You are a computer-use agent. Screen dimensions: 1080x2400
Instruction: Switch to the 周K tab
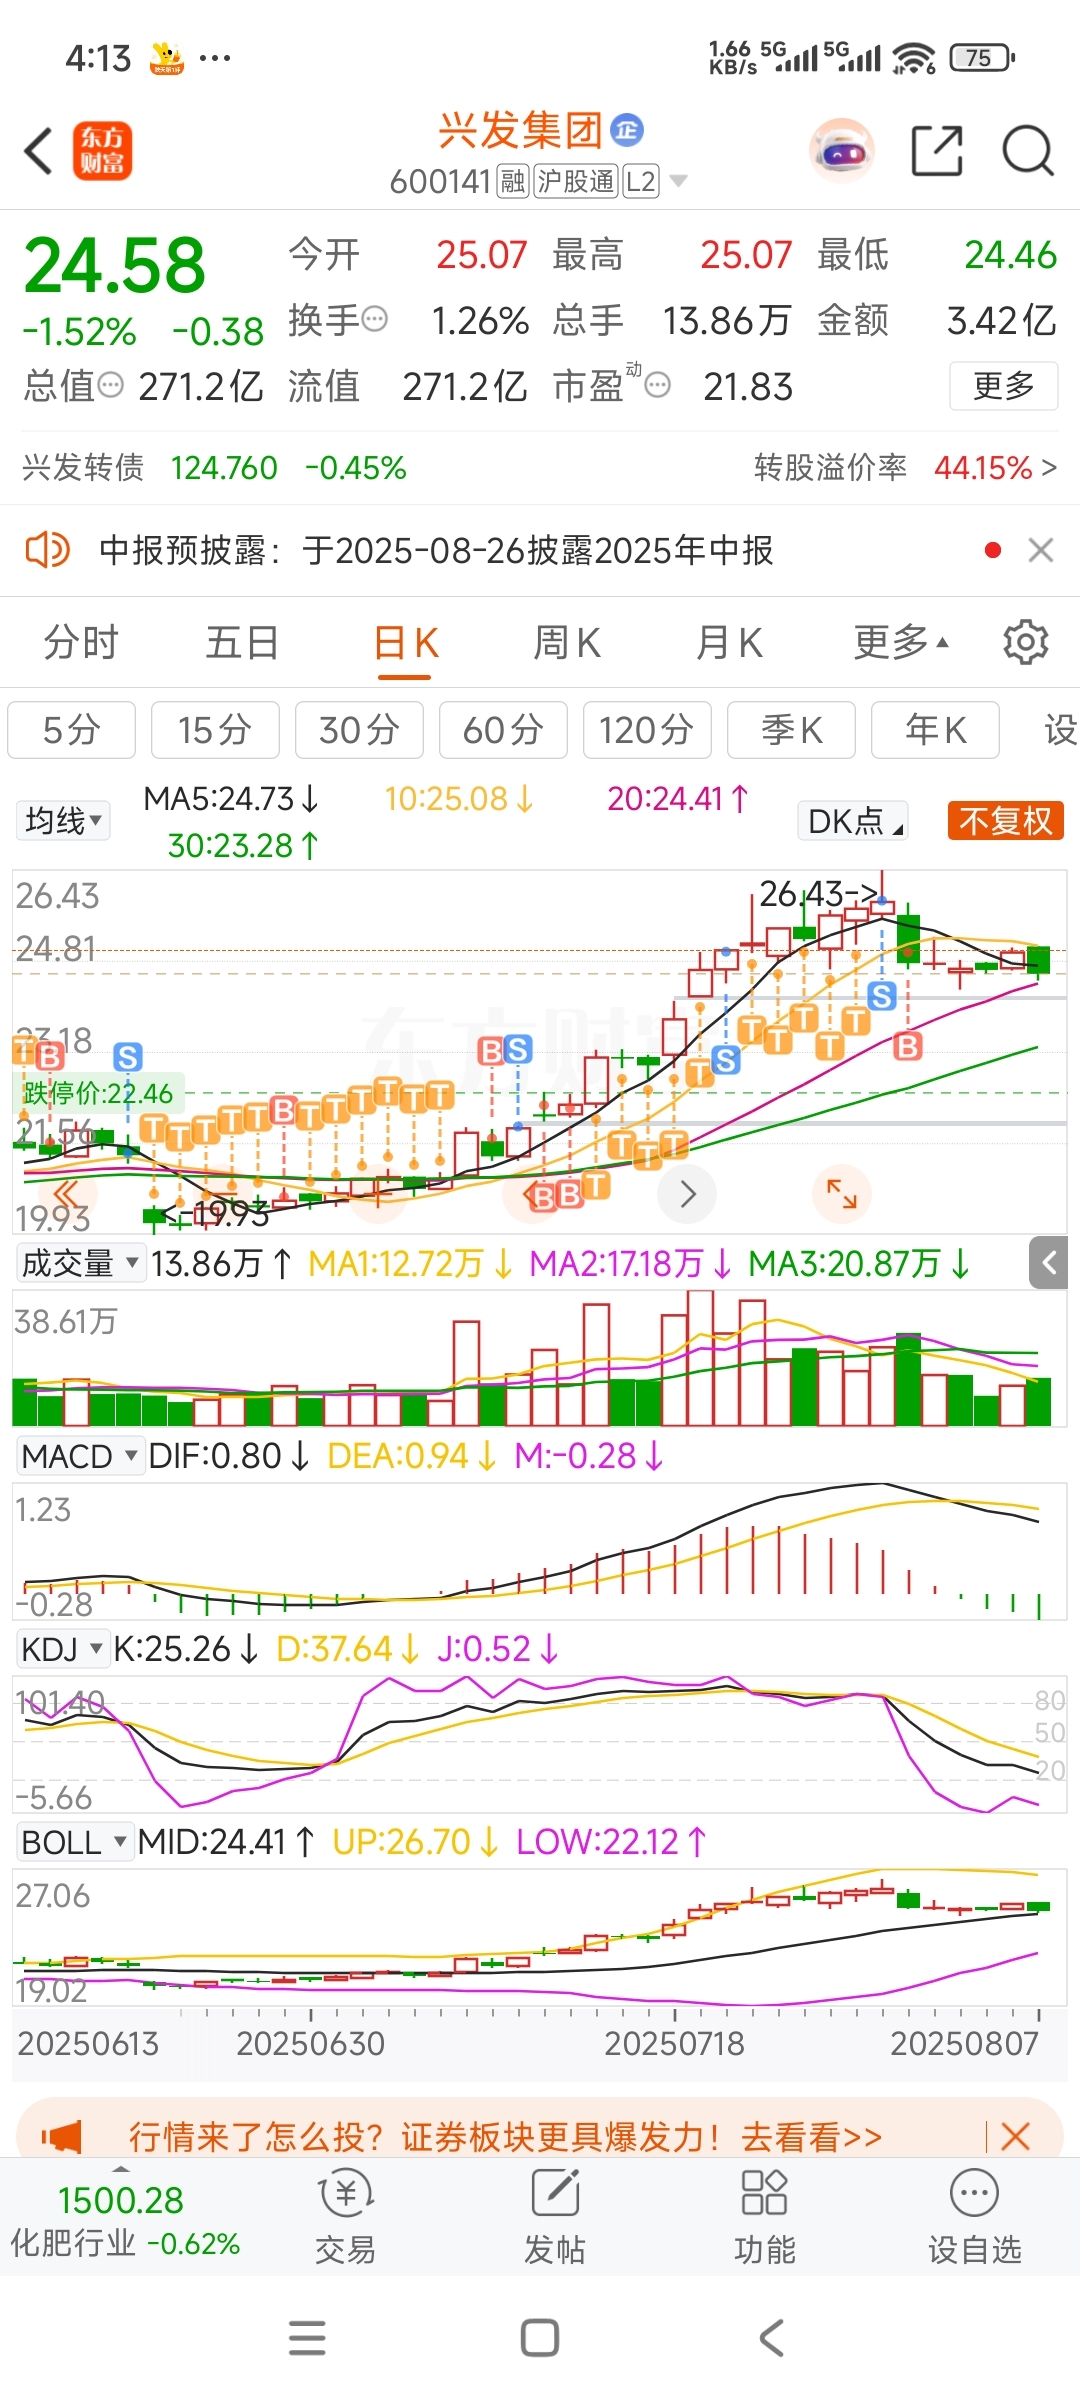(x=567, y=642)
